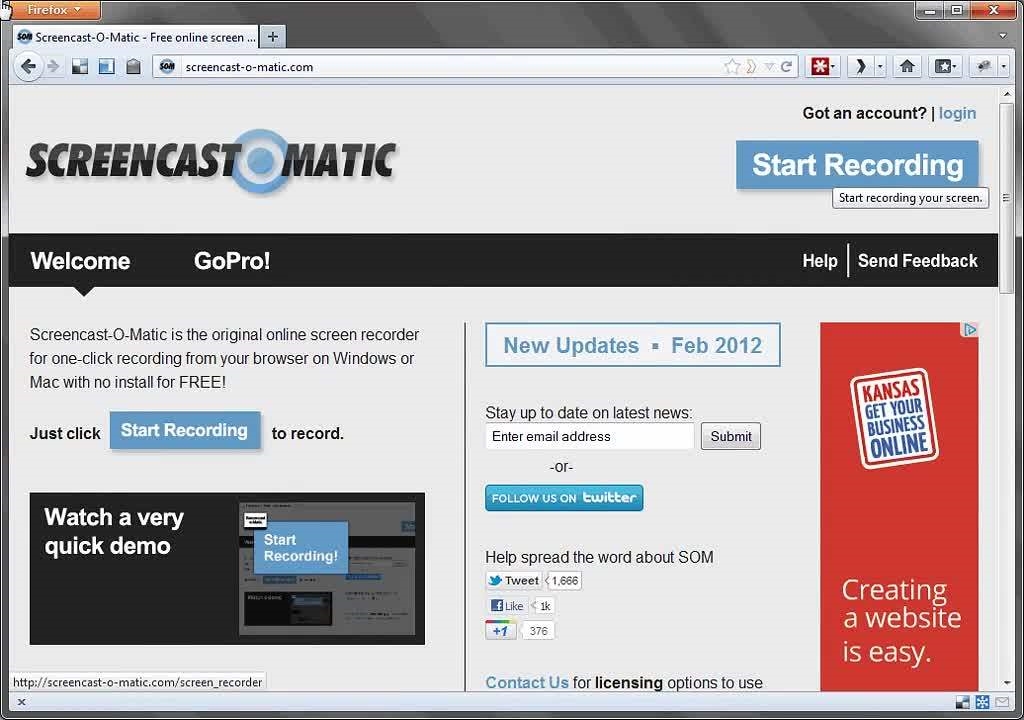Click the SOM site identity icon in address bar
Viewport: 1024px width, 720px height.
click(167, 66)
